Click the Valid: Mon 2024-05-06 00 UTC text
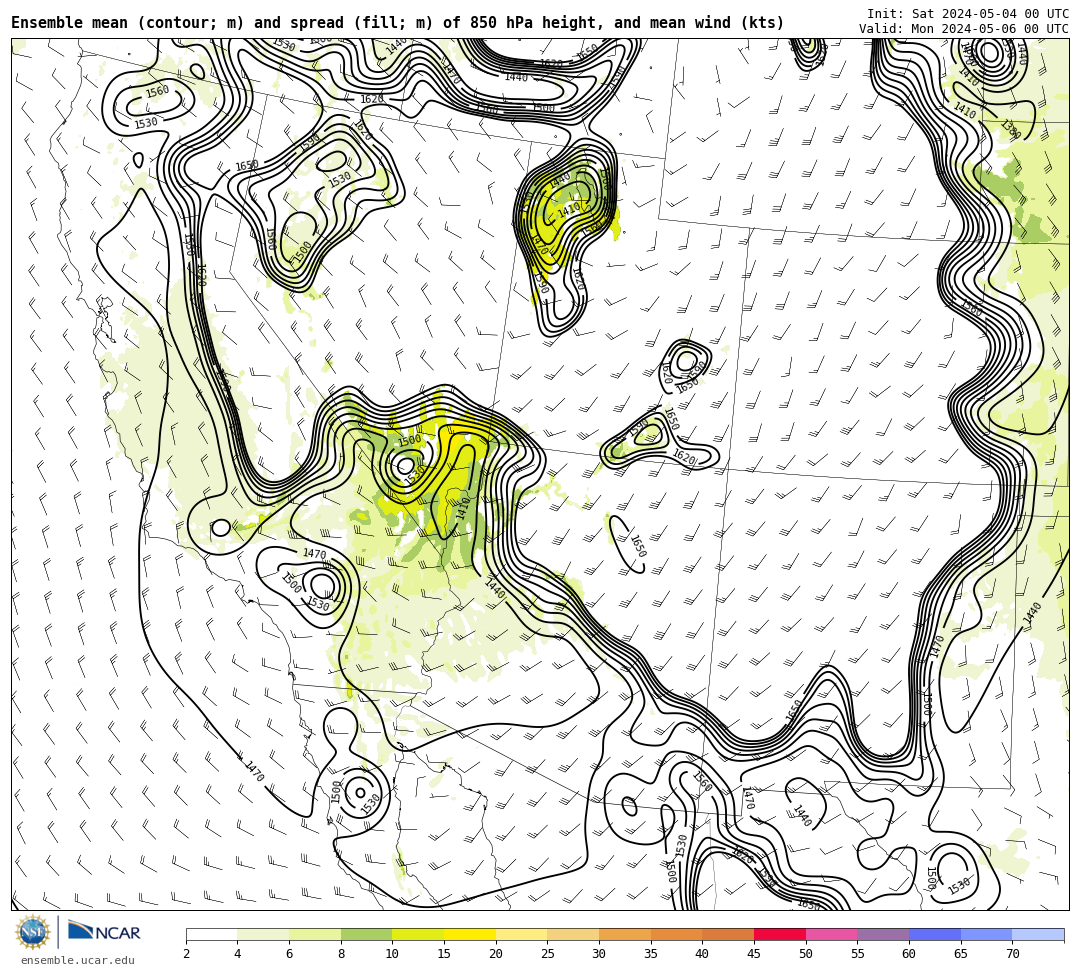The width and height of the screenshot is (1080, 973). pyautogui.click(x=964, y=28)
